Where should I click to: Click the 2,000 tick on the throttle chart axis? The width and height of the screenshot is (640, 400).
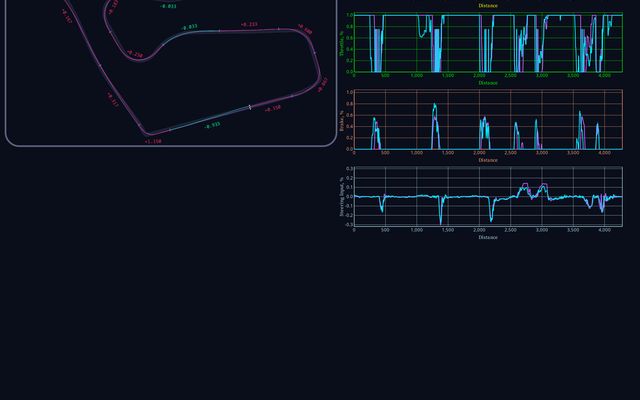point(479,76)
